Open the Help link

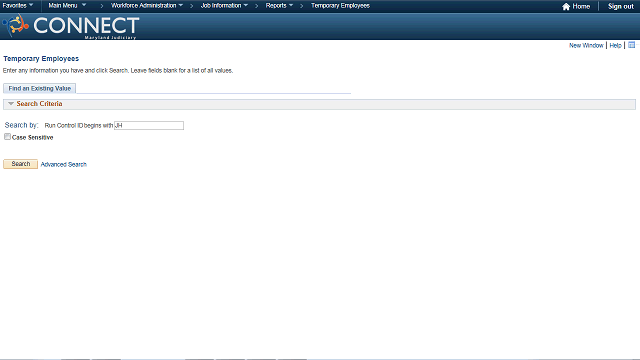click(x=615, y=45)
